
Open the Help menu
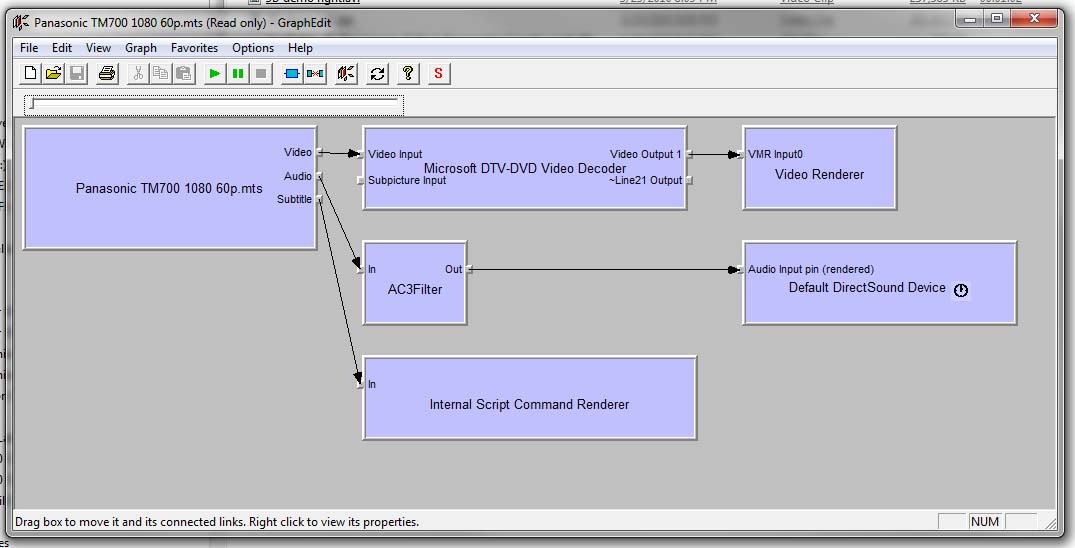(300, 48)
